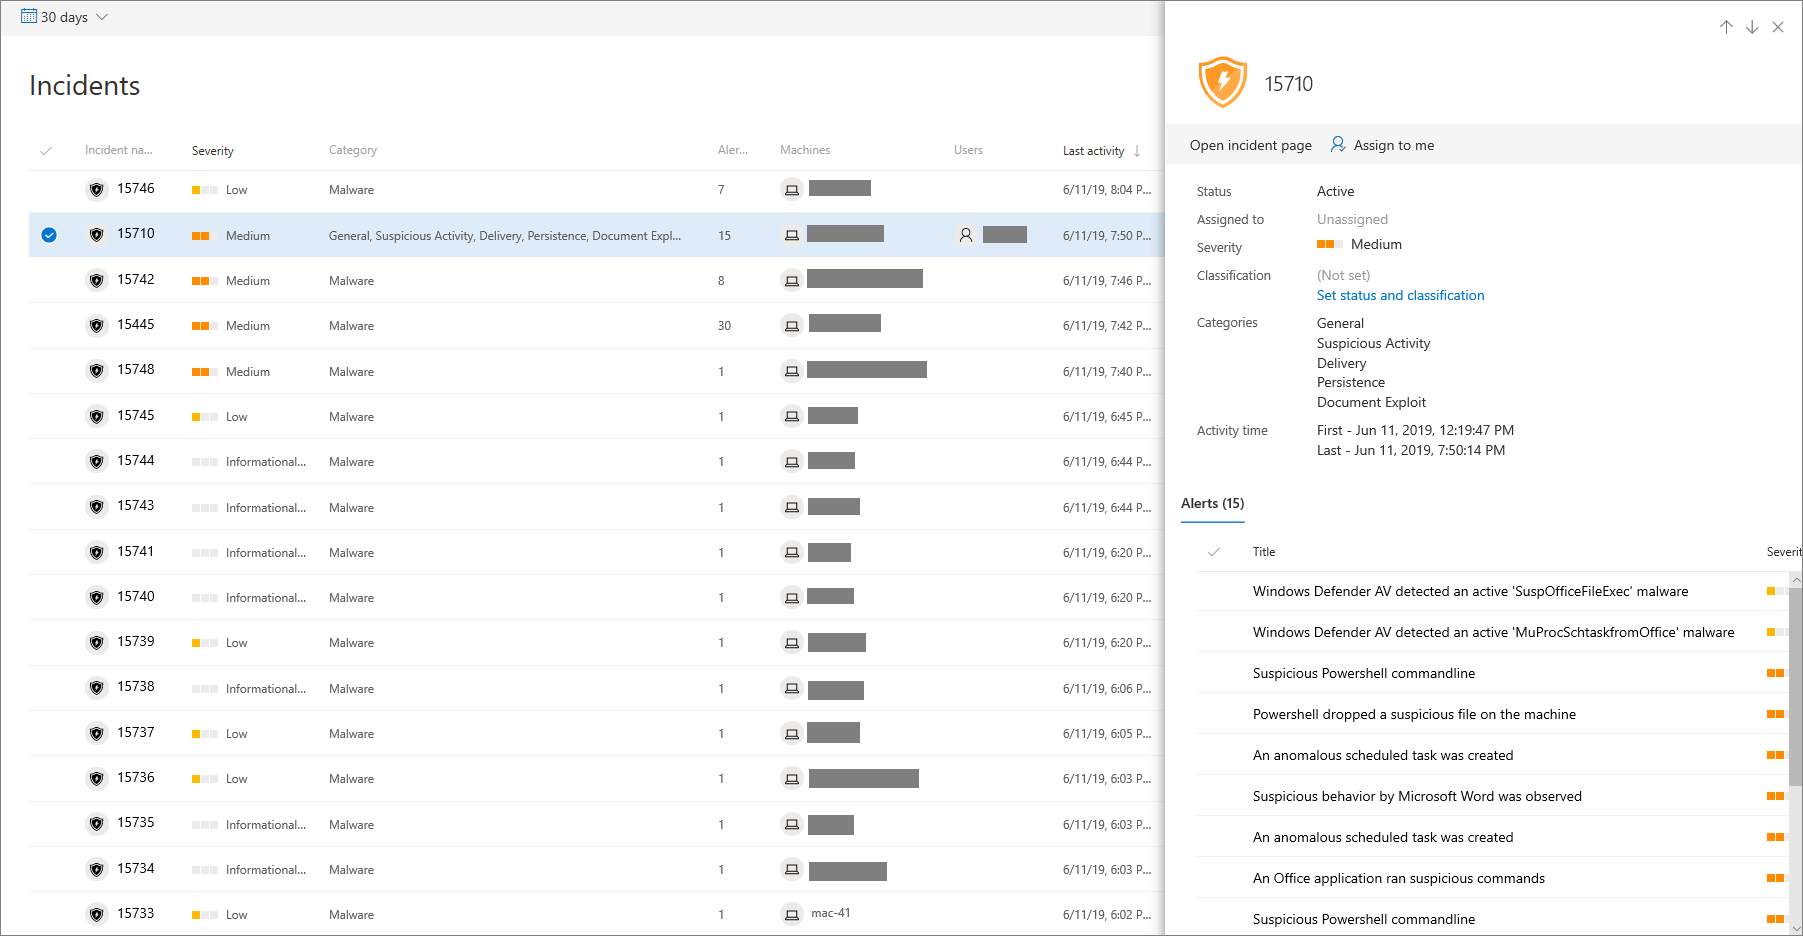
Task: Click the mac-41 machine icon
Action: pos(791,914)
